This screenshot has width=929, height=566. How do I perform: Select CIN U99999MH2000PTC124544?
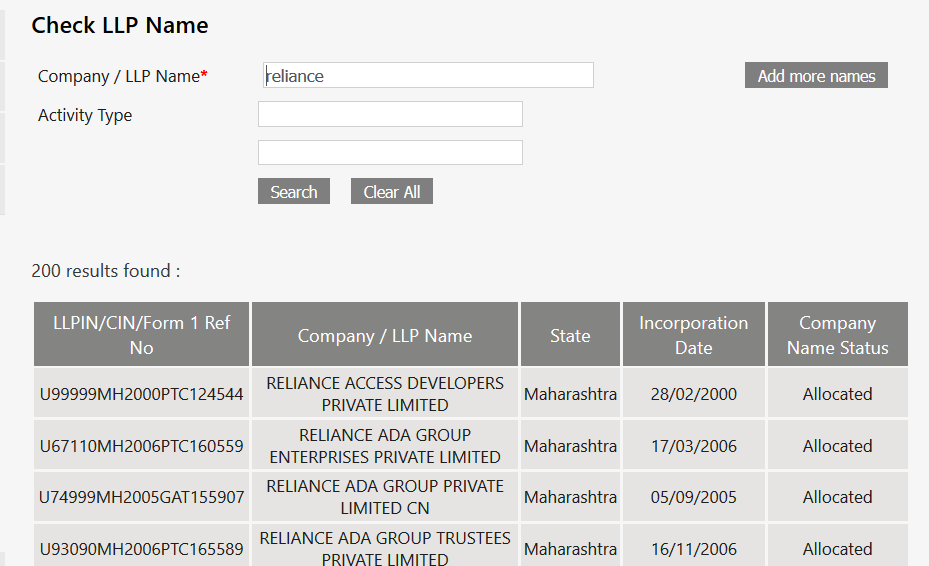click(x=142, y=394)
